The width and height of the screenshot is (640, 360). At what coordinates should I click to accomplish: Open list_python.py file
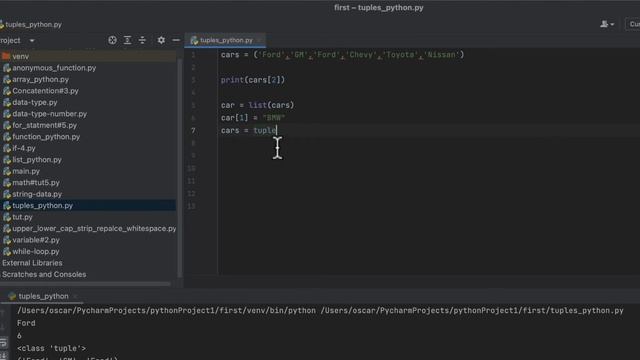click(x=37, y=160)
